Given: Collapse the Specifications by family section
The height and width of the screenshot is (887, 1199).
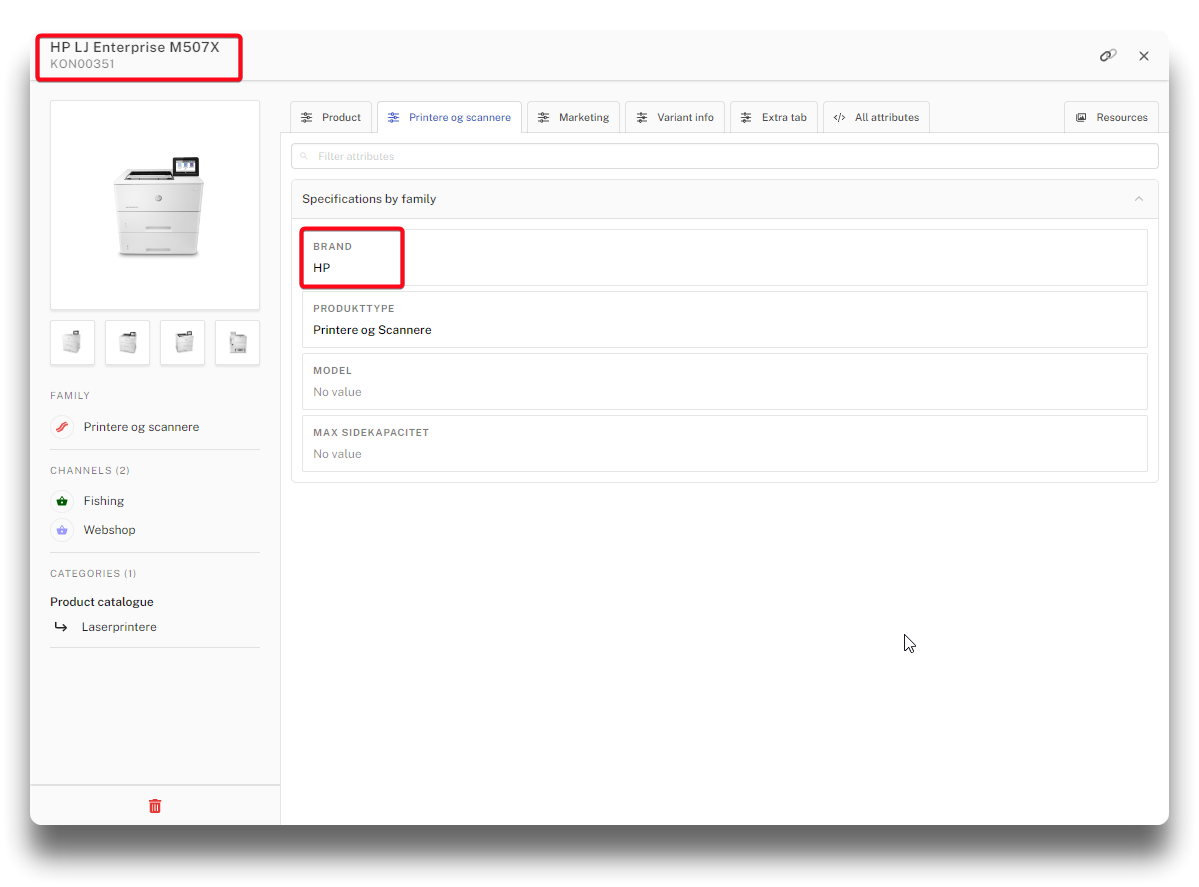Looking at the screenshot, I should click(x=1139, y=199).
